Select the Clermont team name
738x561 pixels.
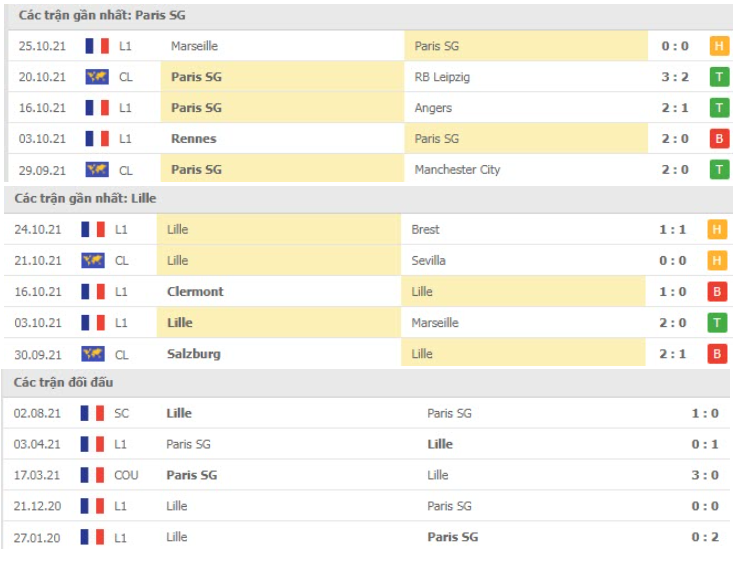point(195,292)
